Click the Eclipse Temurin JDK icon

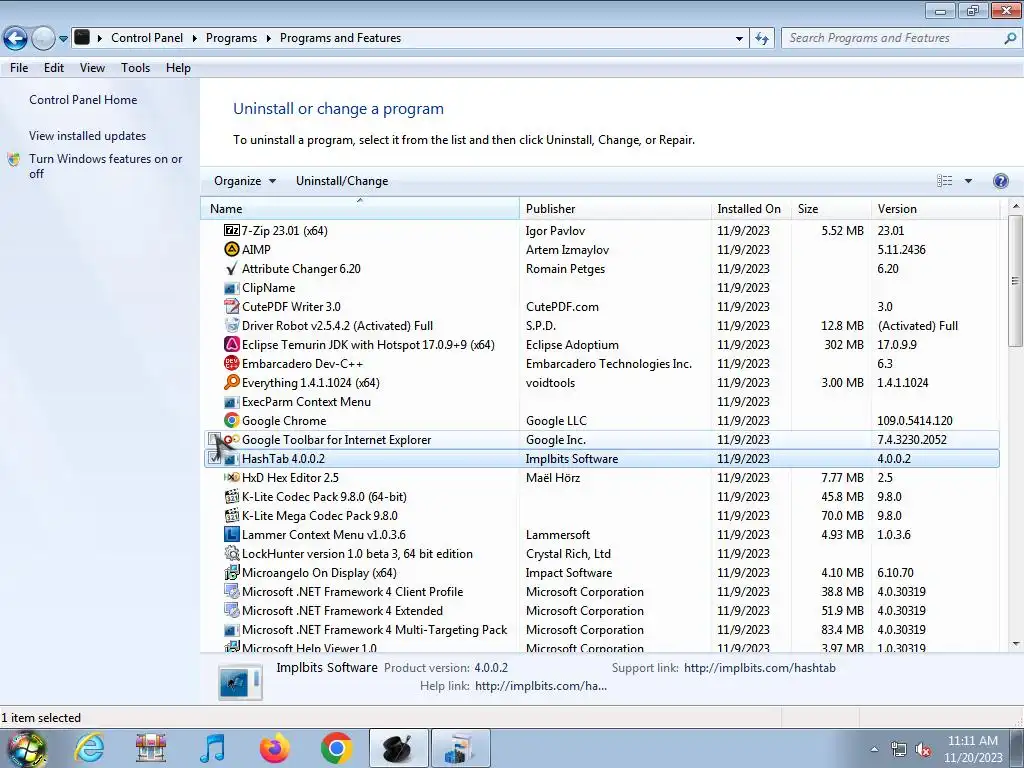[232, 344]
